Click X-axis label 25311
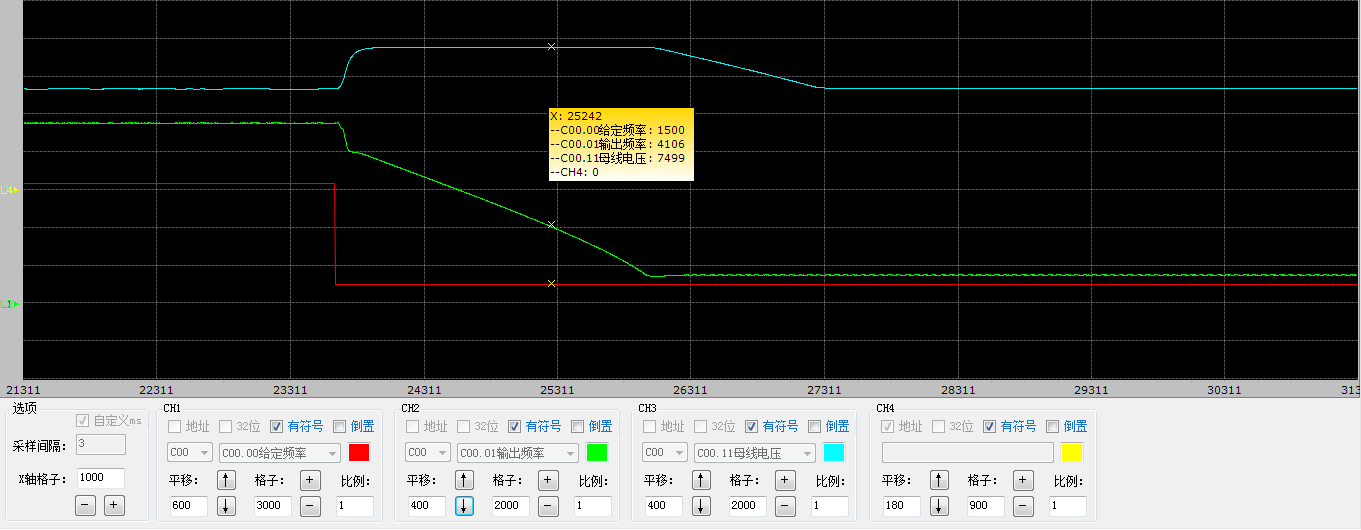 click(557, 390)
